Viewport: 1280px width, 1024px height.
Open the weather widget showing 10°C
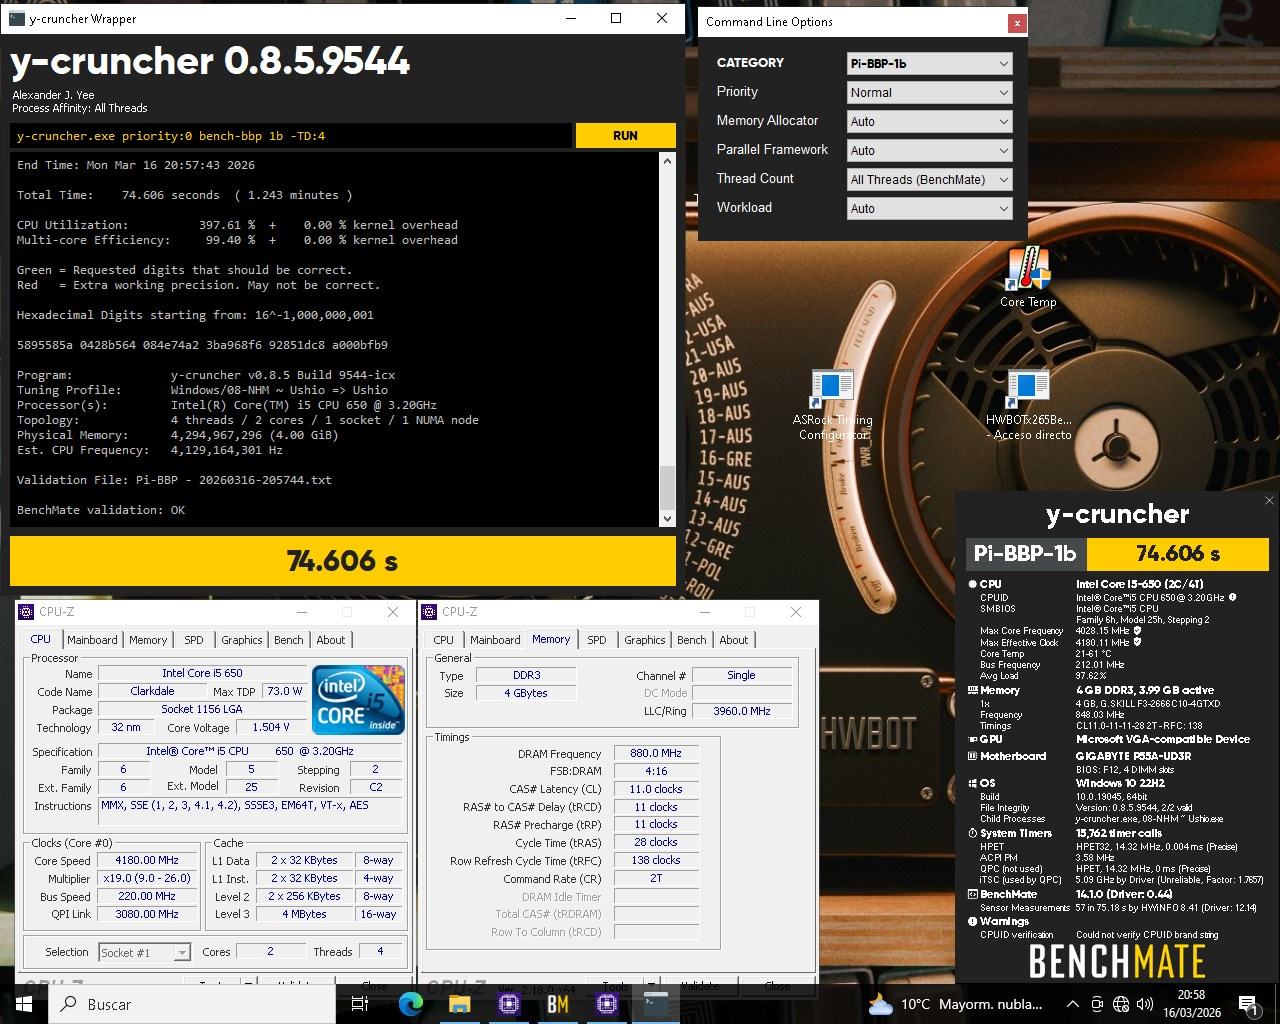click(x=955, y=1004)
